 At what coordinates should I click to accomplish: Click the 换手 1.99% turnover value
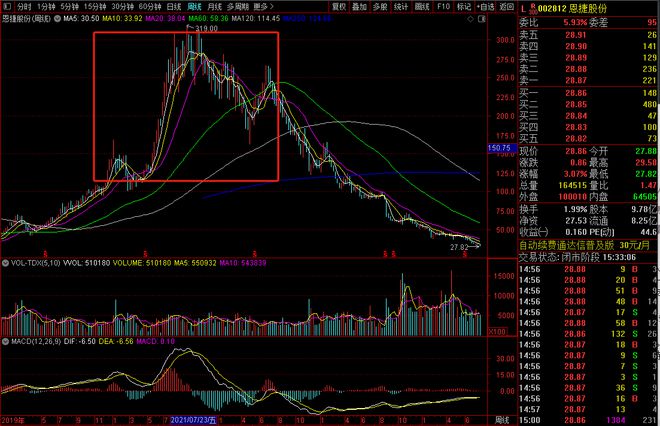pos(576,209)
